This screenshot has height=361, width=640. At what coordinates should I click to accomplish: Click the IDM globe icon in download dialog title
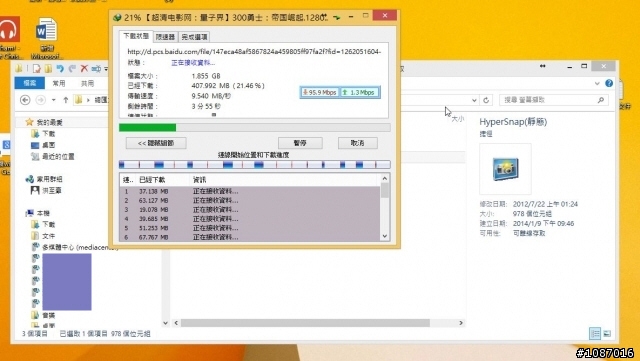117,17
